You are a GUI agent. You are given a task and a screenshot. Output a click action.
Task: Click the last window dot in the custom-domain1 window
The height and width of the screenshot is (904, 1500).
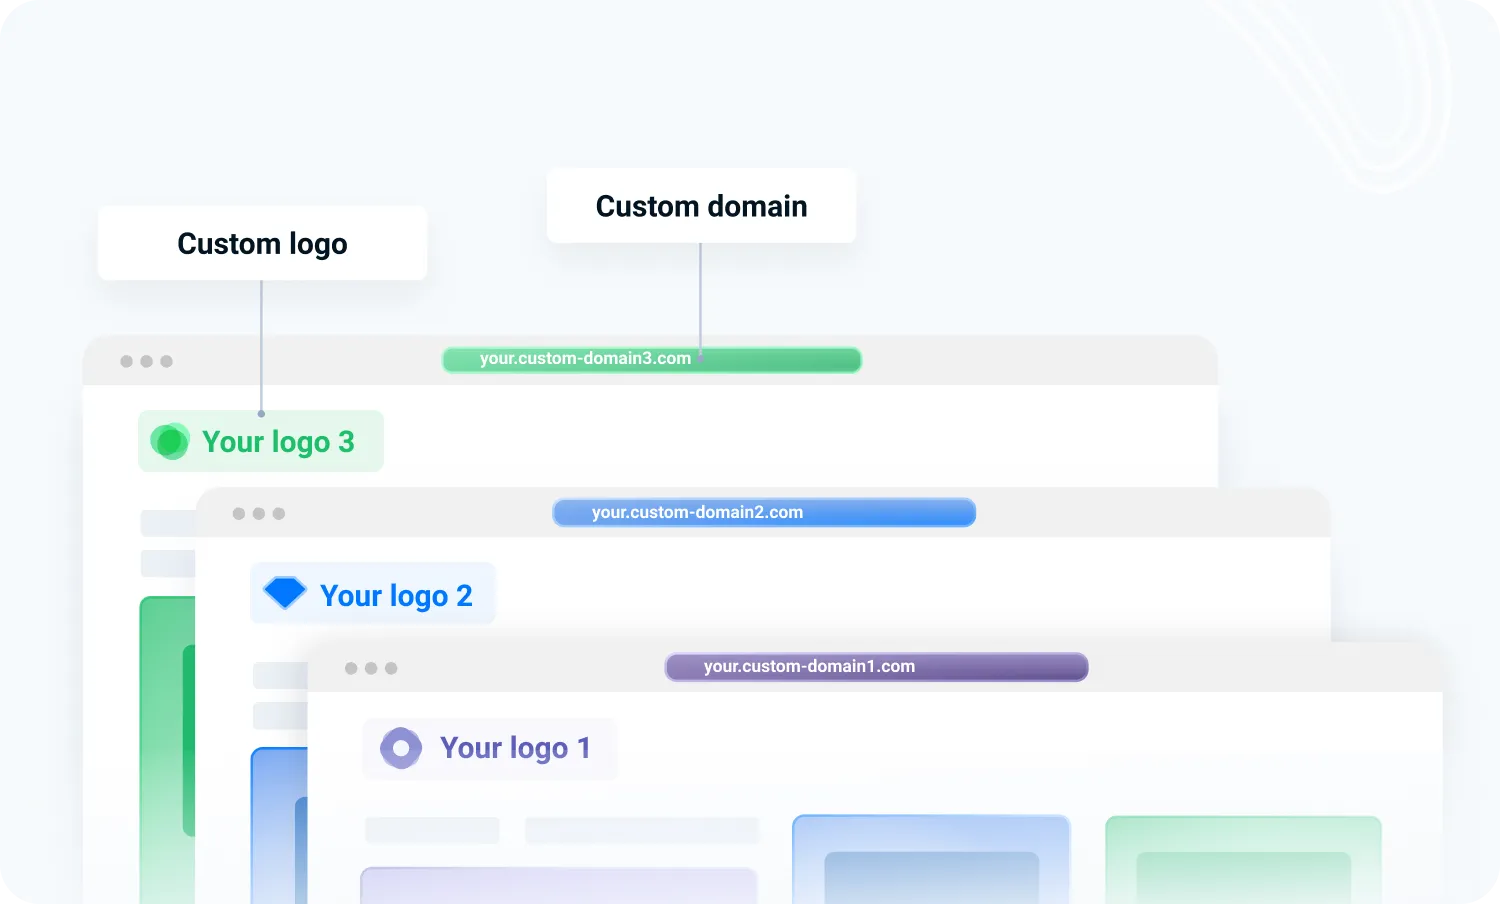click(391, 668)
